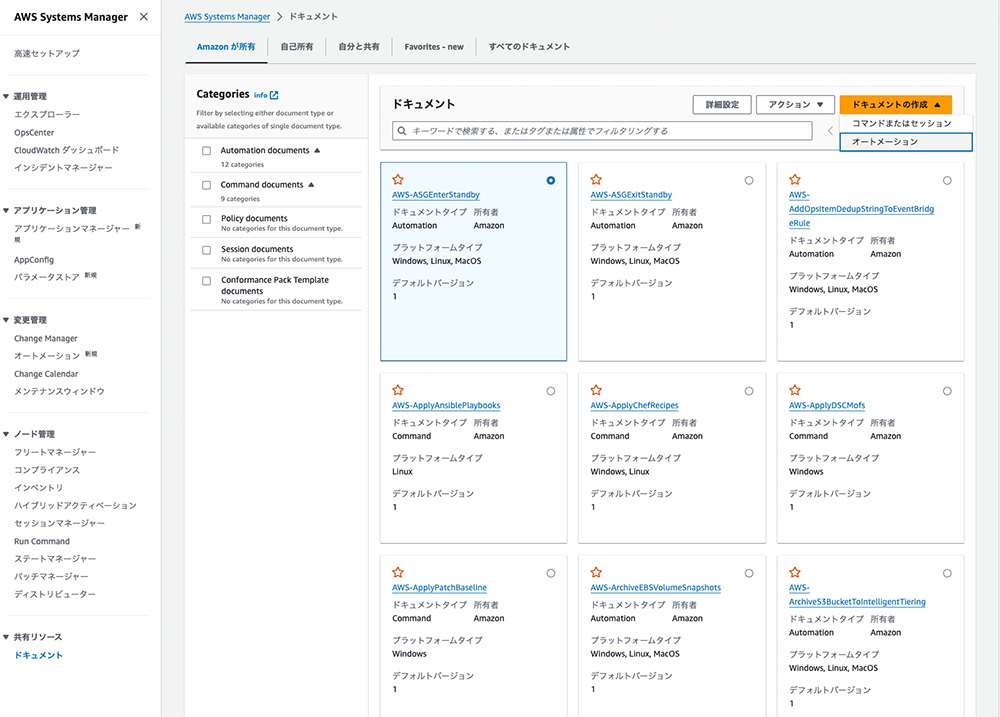The width and height of the screenshot is (1000, 717).
Task: Select AWS-ApplyDSCMofs radio button
Action: click(x=947, y=391)
